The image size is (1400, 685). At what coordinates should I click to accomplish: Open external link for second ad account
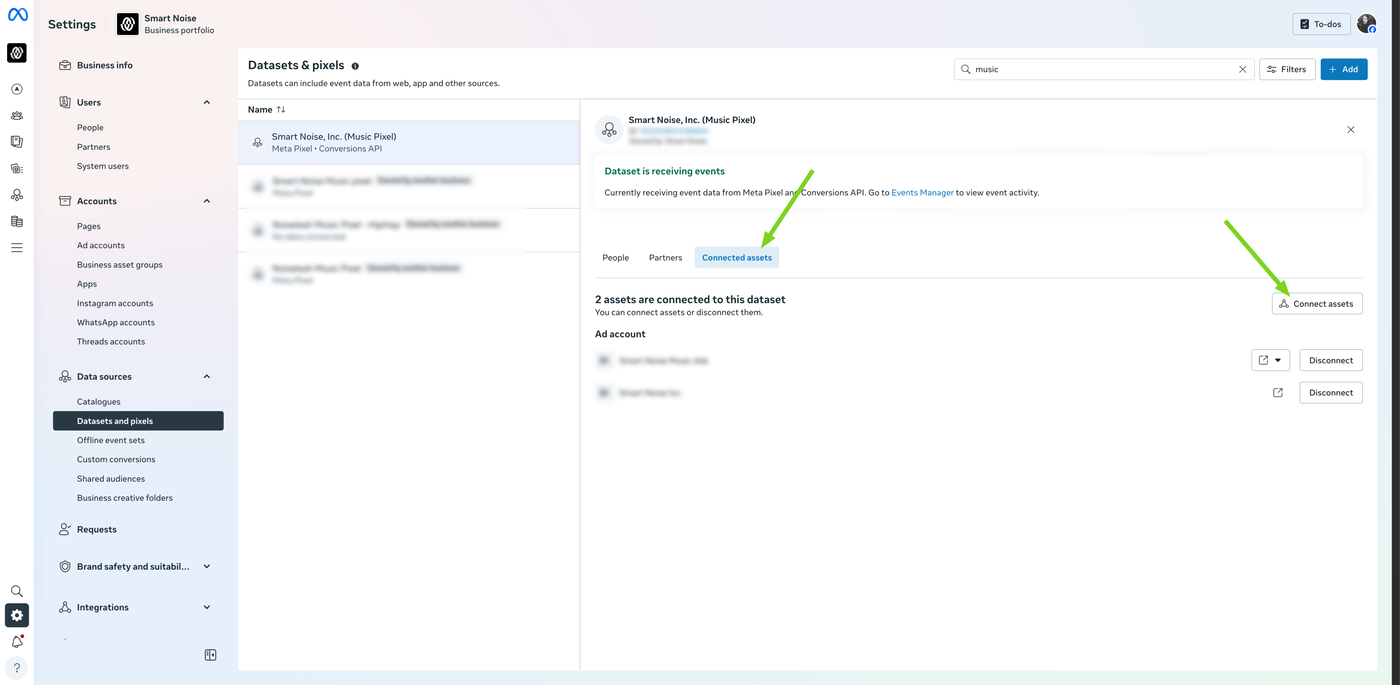1278,393
